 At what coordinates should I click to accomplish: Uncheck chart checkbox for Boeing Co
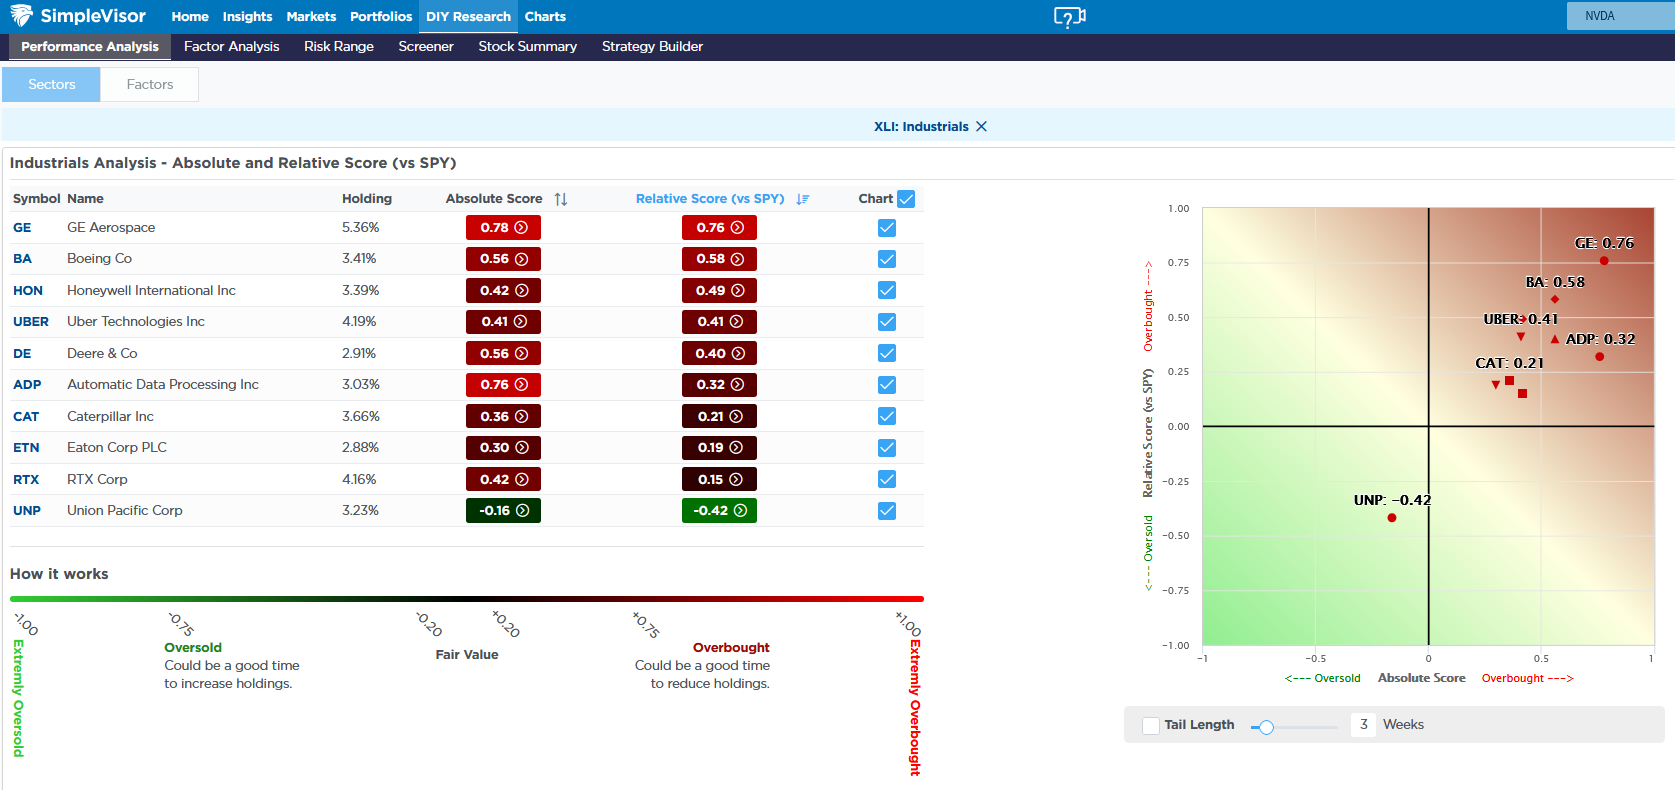(887, 259)
